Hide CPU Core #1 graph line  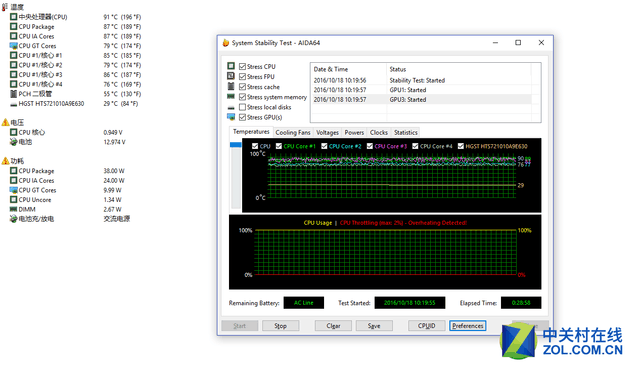tap(279, 146)
